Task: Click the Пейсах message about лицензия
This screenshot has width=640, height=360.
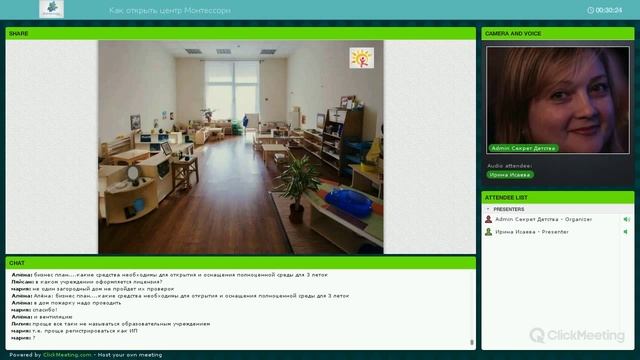Action: coord(87,282)
